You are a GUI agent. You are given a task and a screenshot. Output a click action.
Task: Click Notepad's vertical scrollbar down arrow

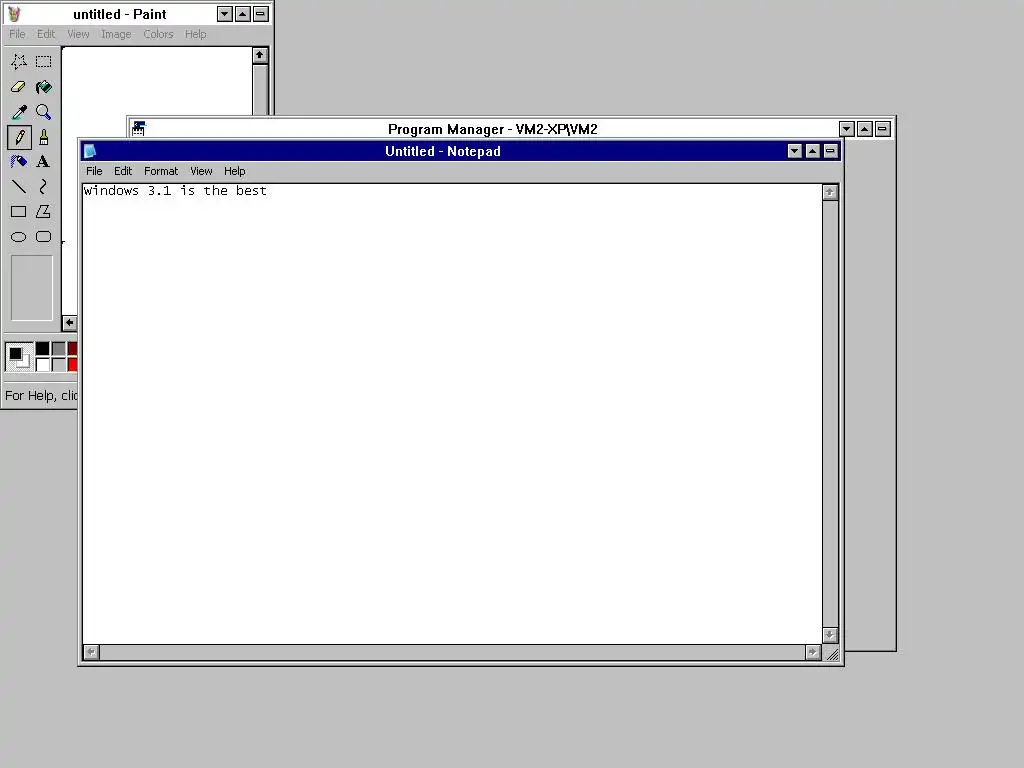click(830, 635)
